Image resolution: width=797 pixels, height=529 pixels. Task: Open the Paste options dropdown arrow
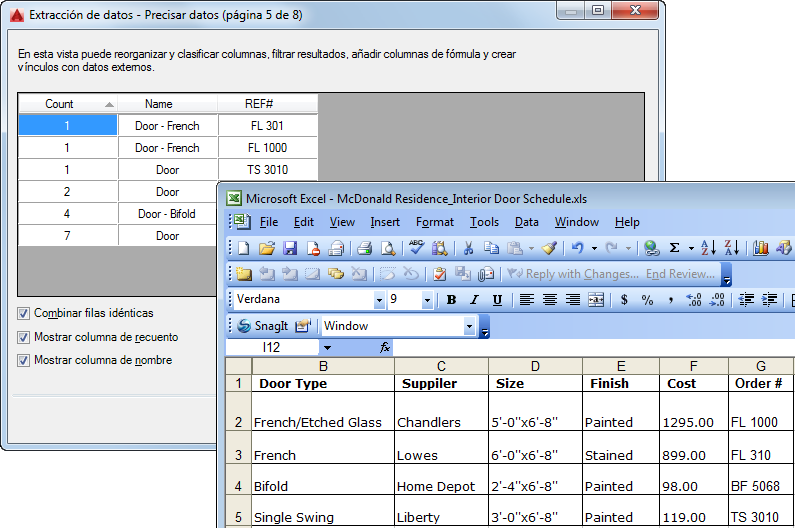pos(531,248)
